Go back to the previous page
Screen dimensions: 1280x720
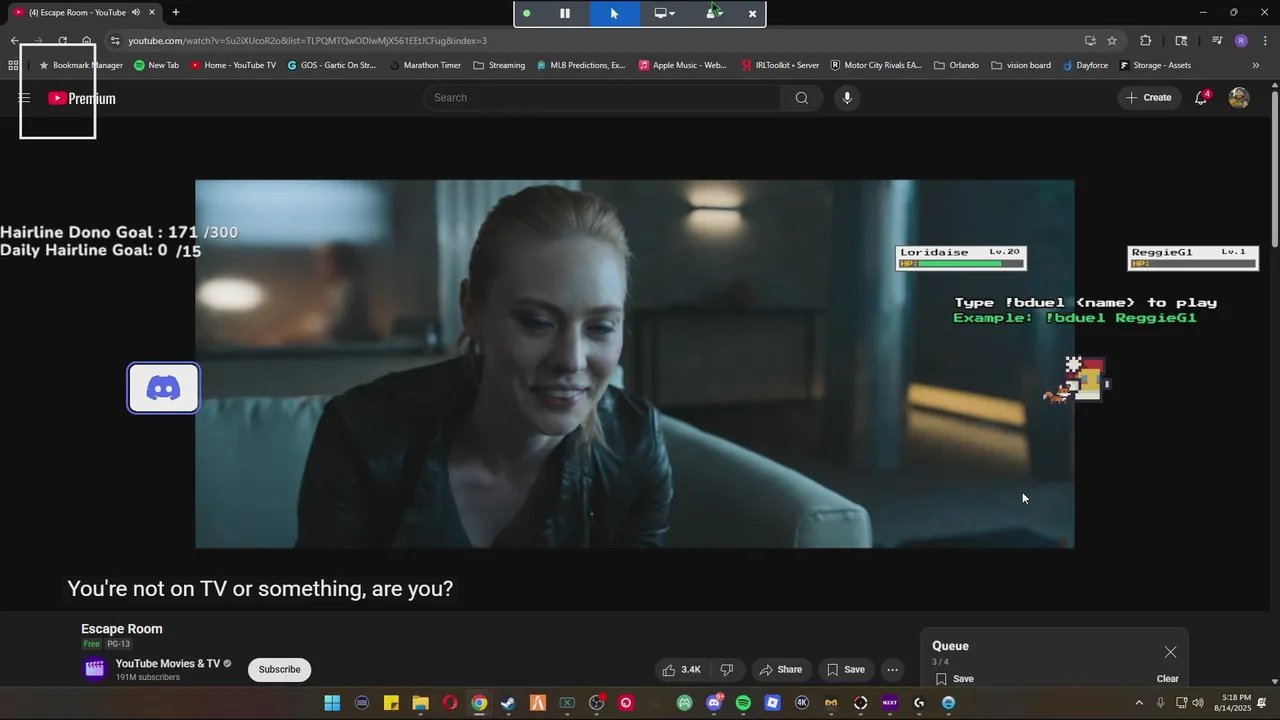14,41
